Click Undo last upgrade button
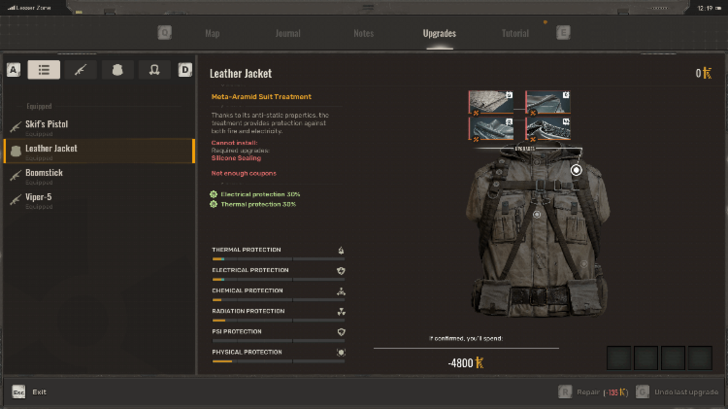 coord(676,392)
